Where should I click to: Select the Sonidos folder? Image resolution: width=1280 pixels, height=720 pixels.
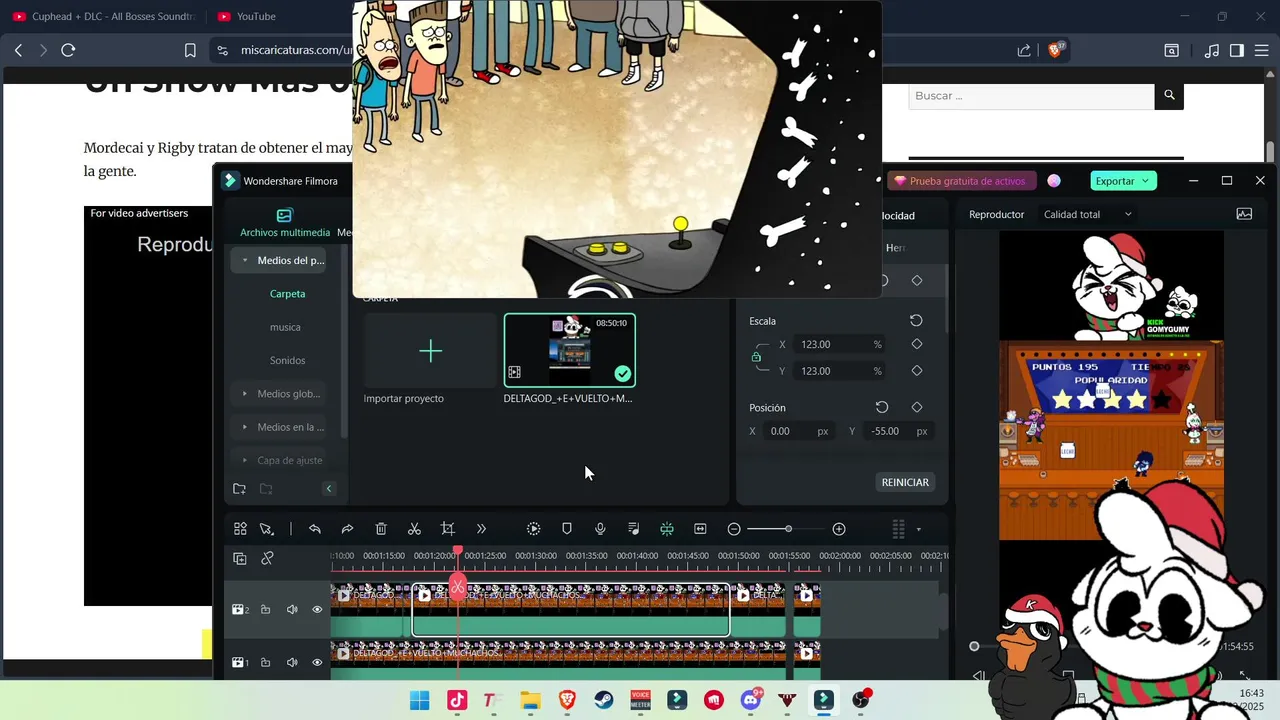(287, 360)
